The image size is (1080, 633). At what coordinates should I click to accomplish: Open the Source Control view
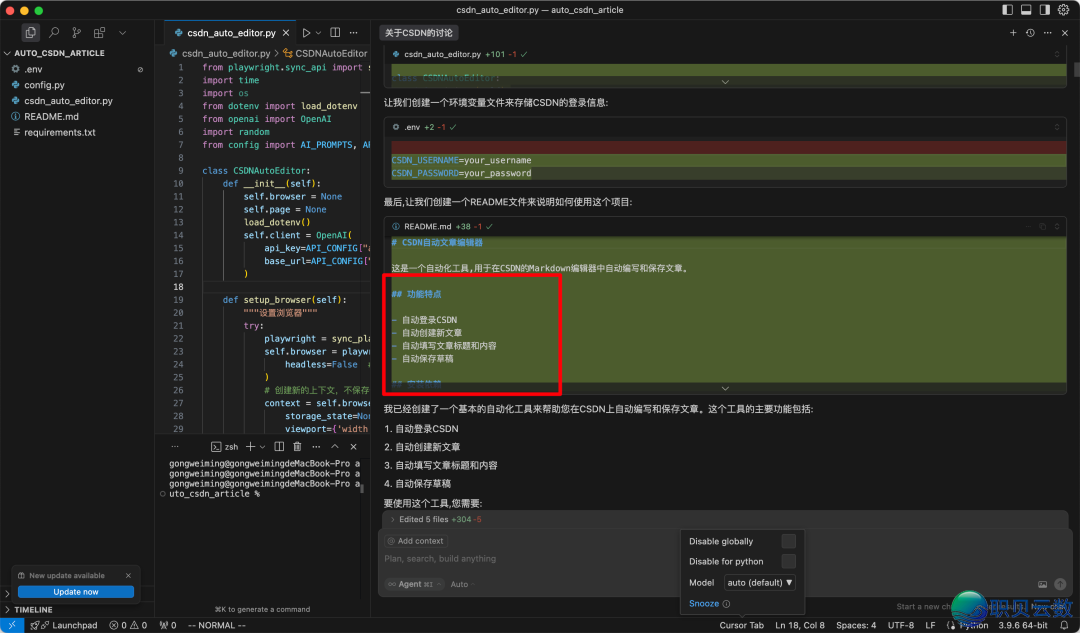78,33
